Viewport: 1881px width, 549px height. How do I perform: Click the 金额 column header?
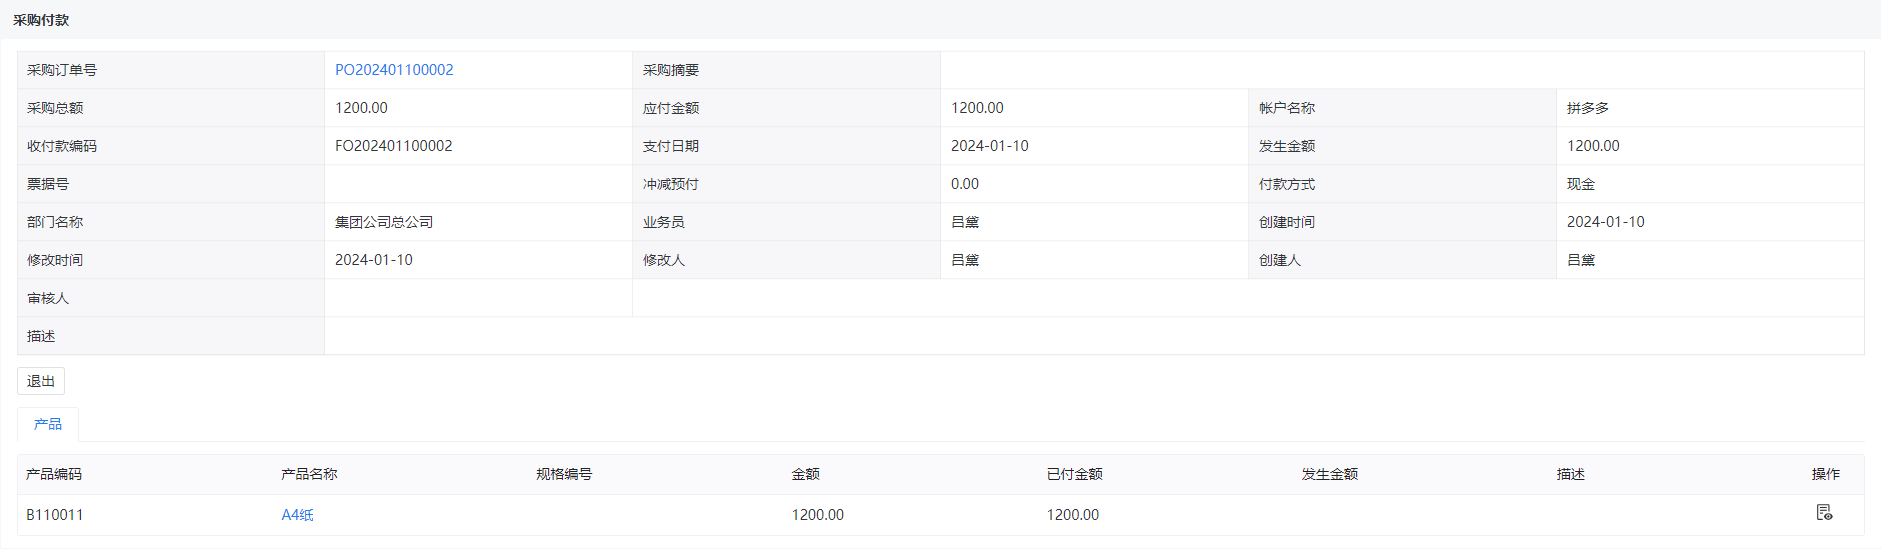pyautogui.click(x=806, y=474)
